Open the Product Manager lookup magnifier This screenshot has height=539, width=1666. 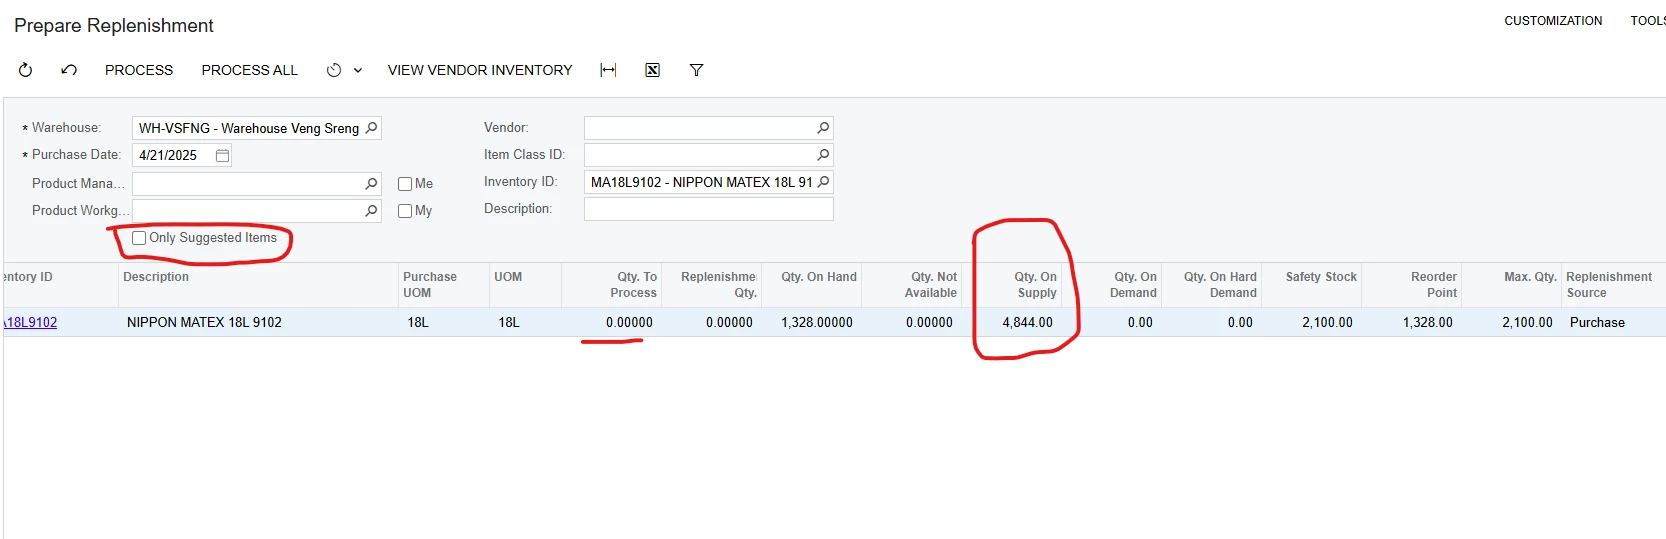[371, 184]
